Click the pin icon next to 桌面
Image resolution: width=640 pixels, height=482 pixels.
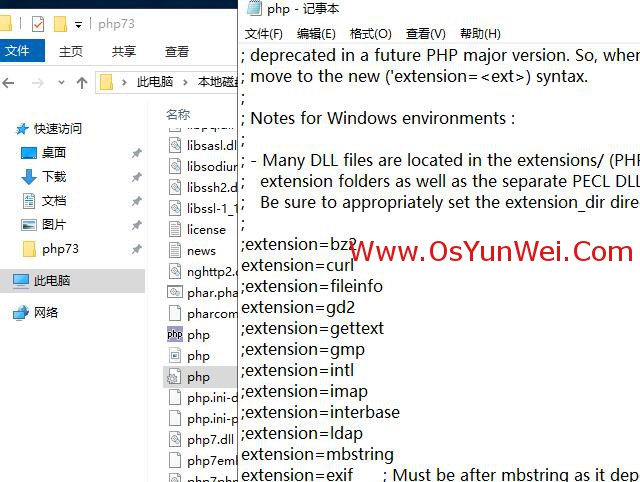click(136, 153)
